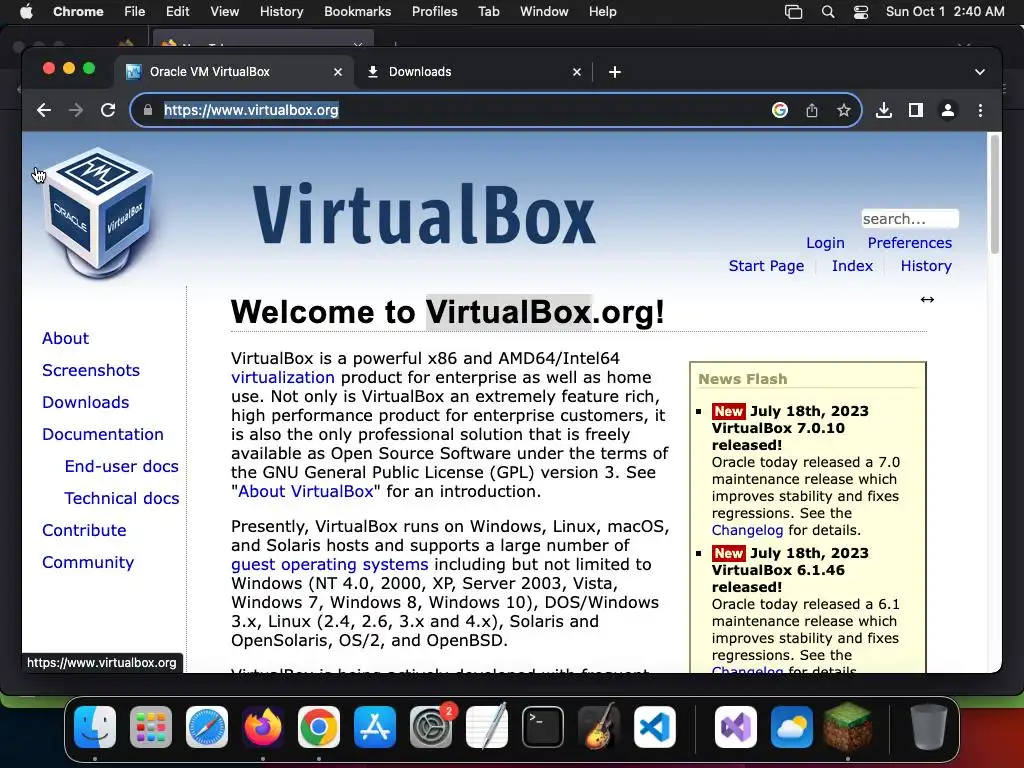Open TextEdit from the Dock

click(487, 727)
